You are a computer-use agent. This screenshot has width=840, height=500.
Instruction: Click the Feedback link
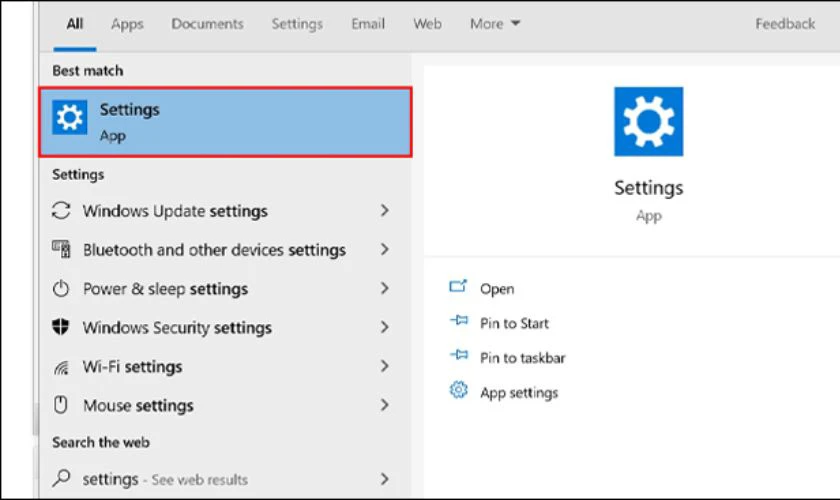[785, 24]
